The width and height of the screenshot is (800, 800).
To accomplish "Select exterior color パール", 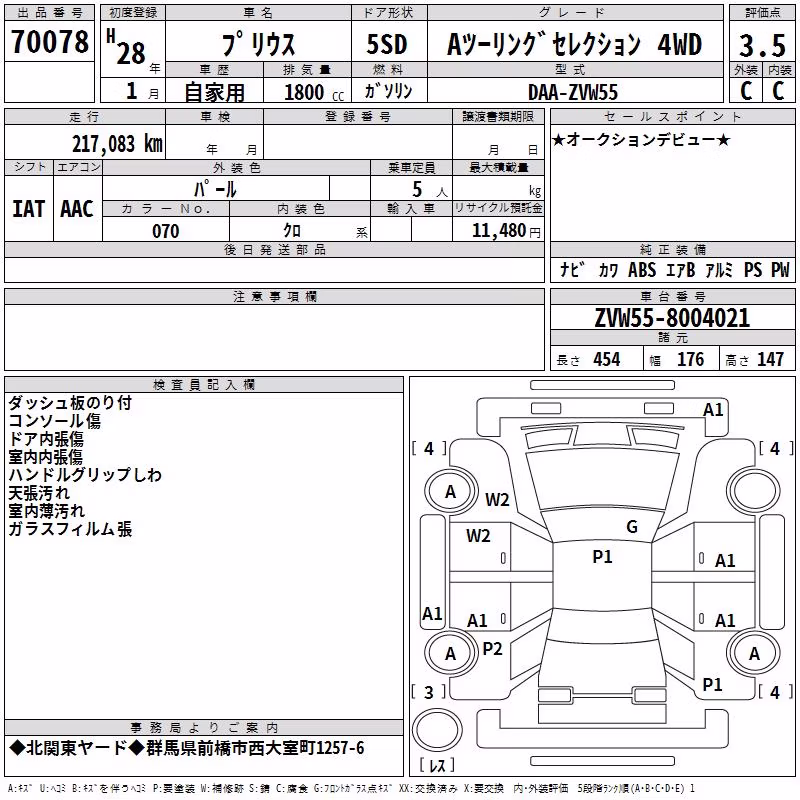I will (215, 189).
